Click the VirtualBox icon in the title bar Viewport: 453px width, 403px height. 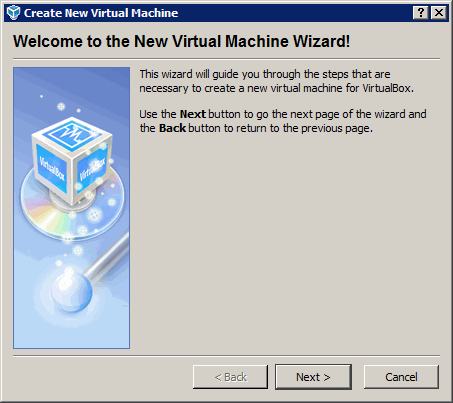[14, 13]
